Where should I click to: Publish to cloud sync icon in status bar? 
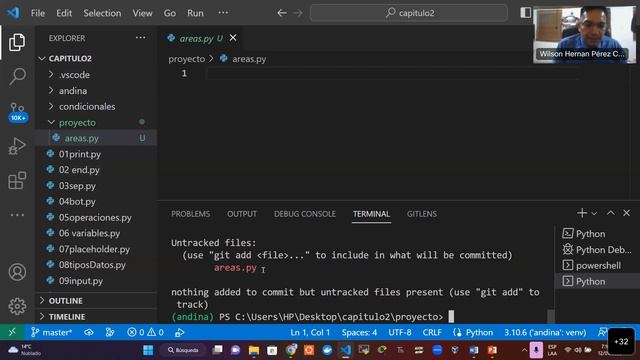(x=89, y=333)
